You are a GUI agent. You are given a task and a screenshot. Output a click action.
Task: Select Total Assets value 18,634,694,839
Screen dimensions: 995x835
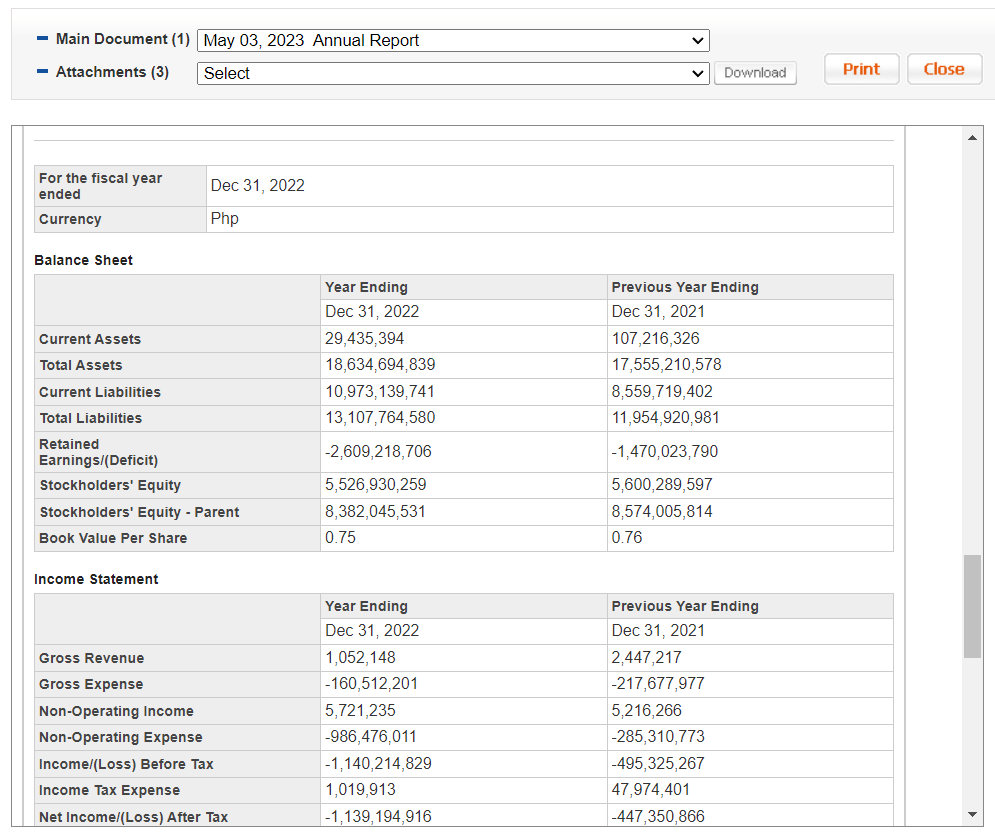click(x=380, y=365)
